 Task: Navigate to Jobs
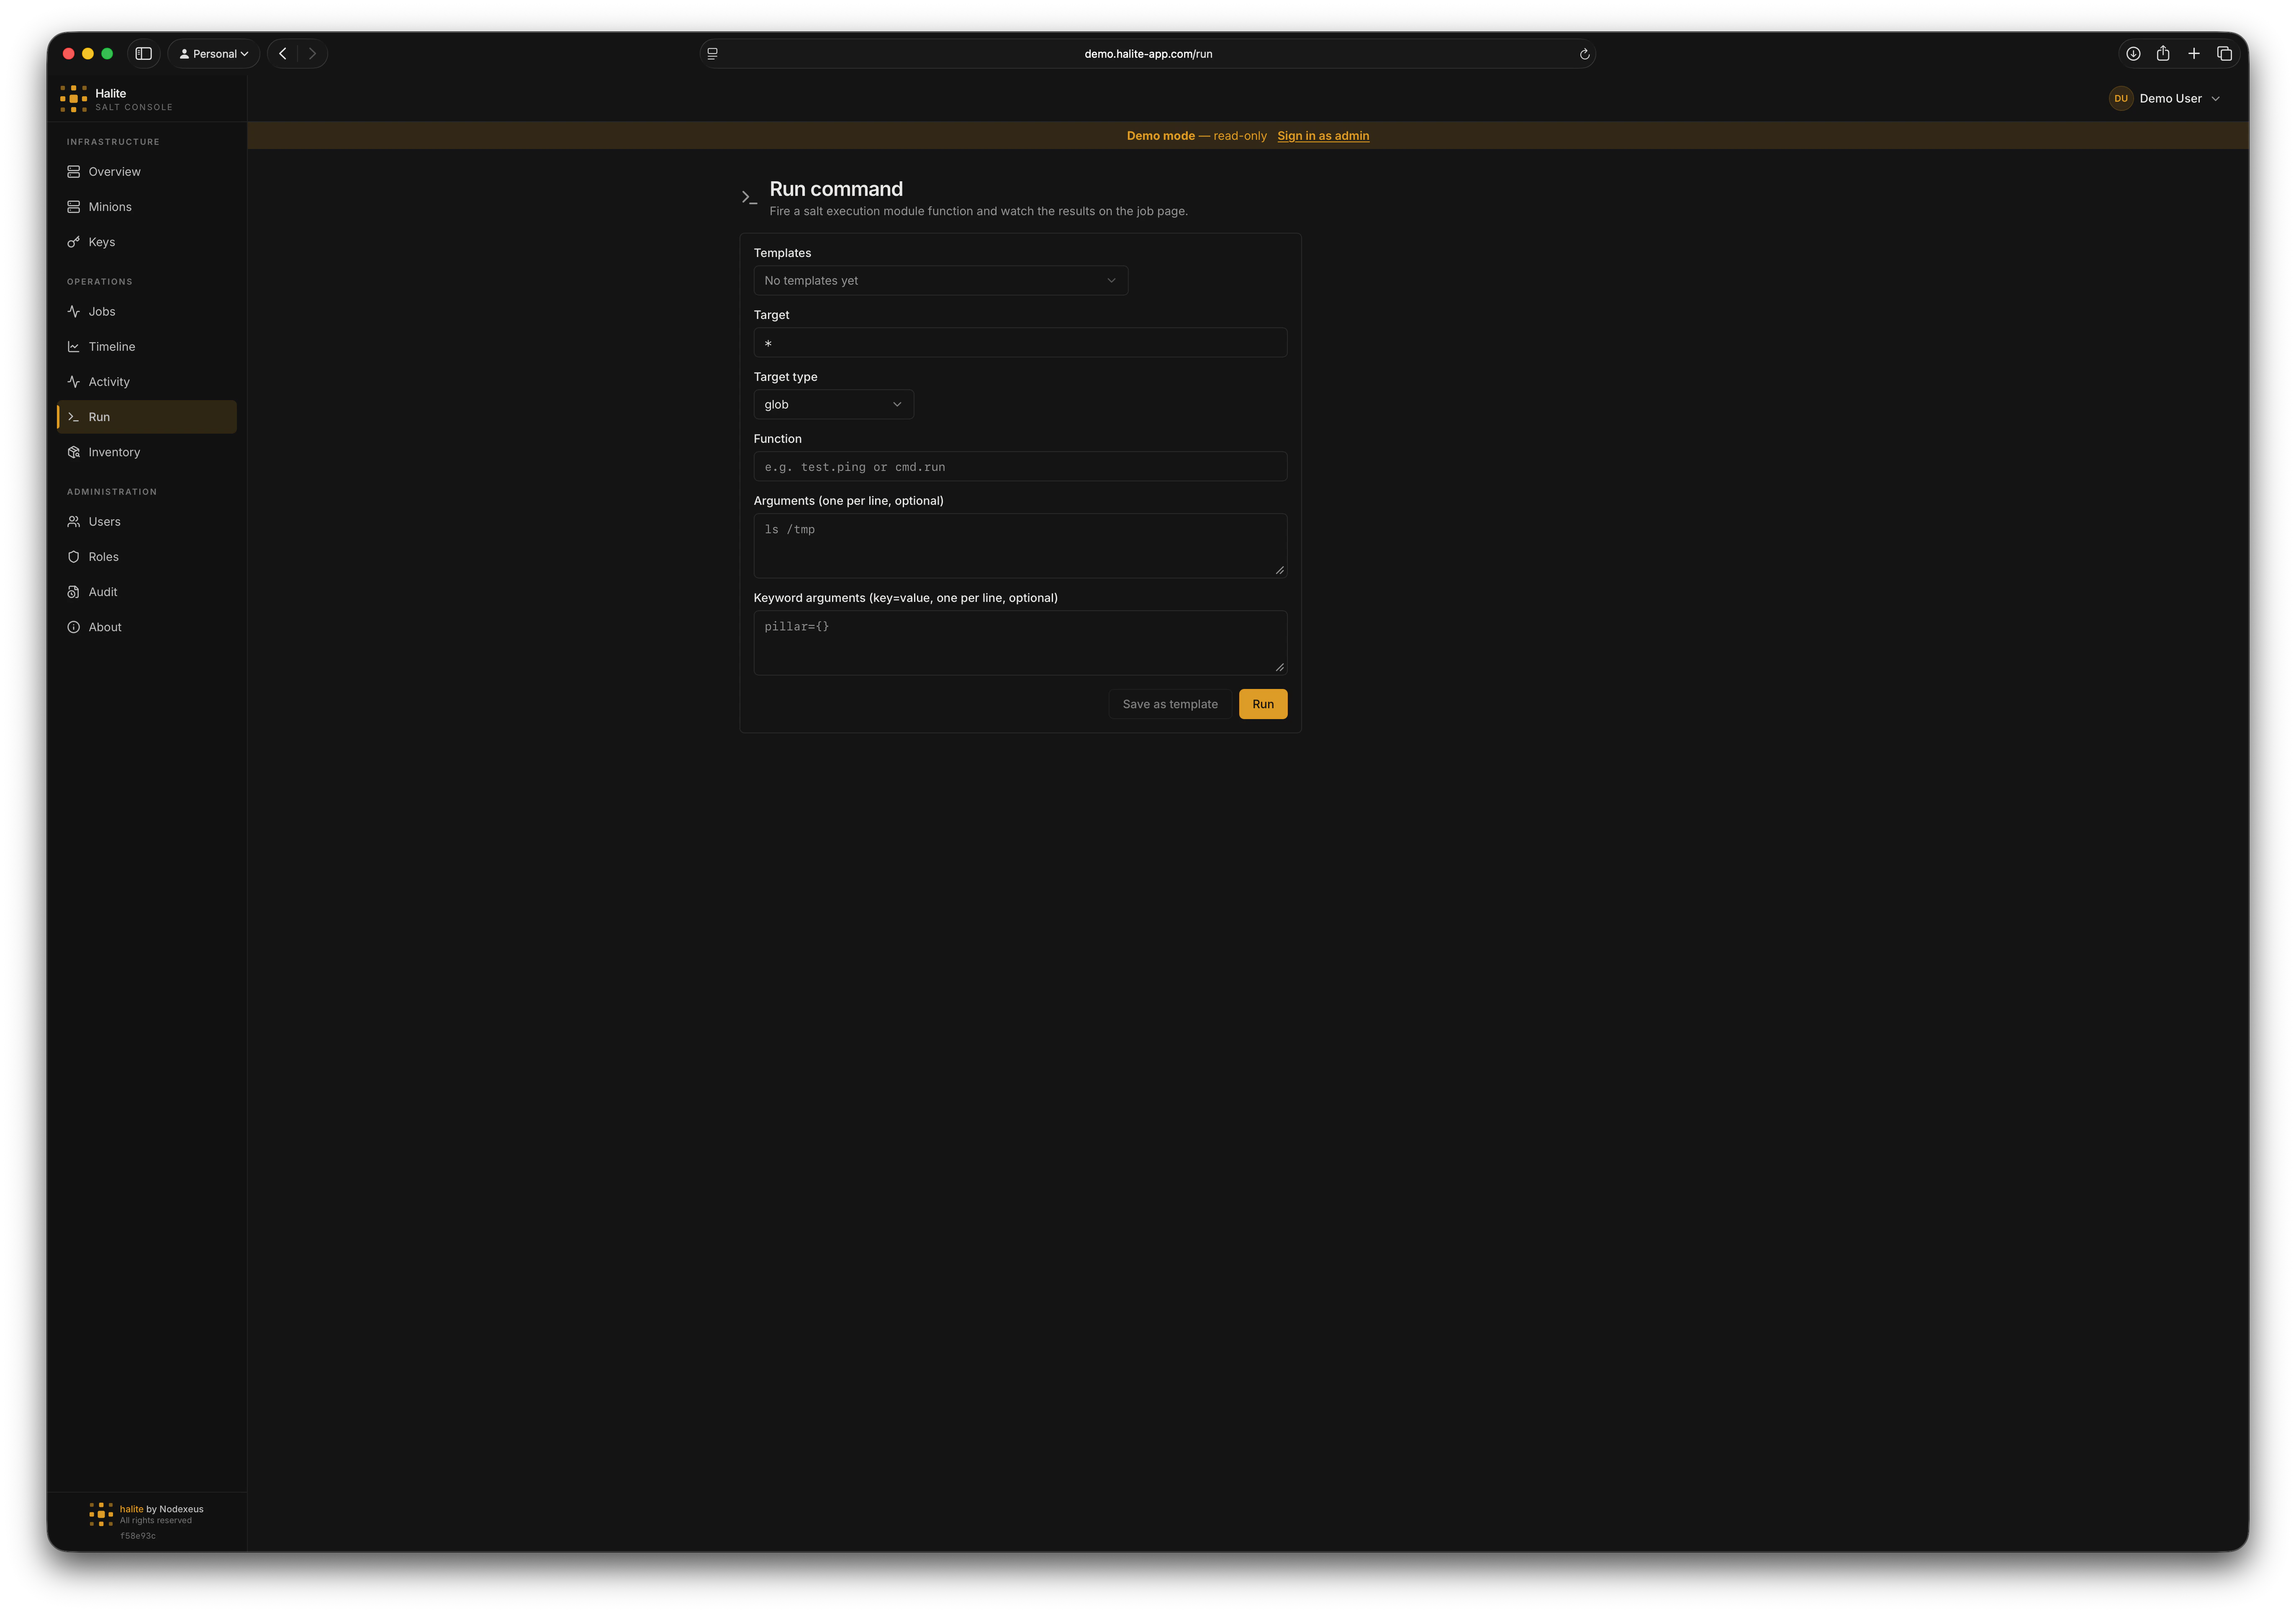click(147, 312)
